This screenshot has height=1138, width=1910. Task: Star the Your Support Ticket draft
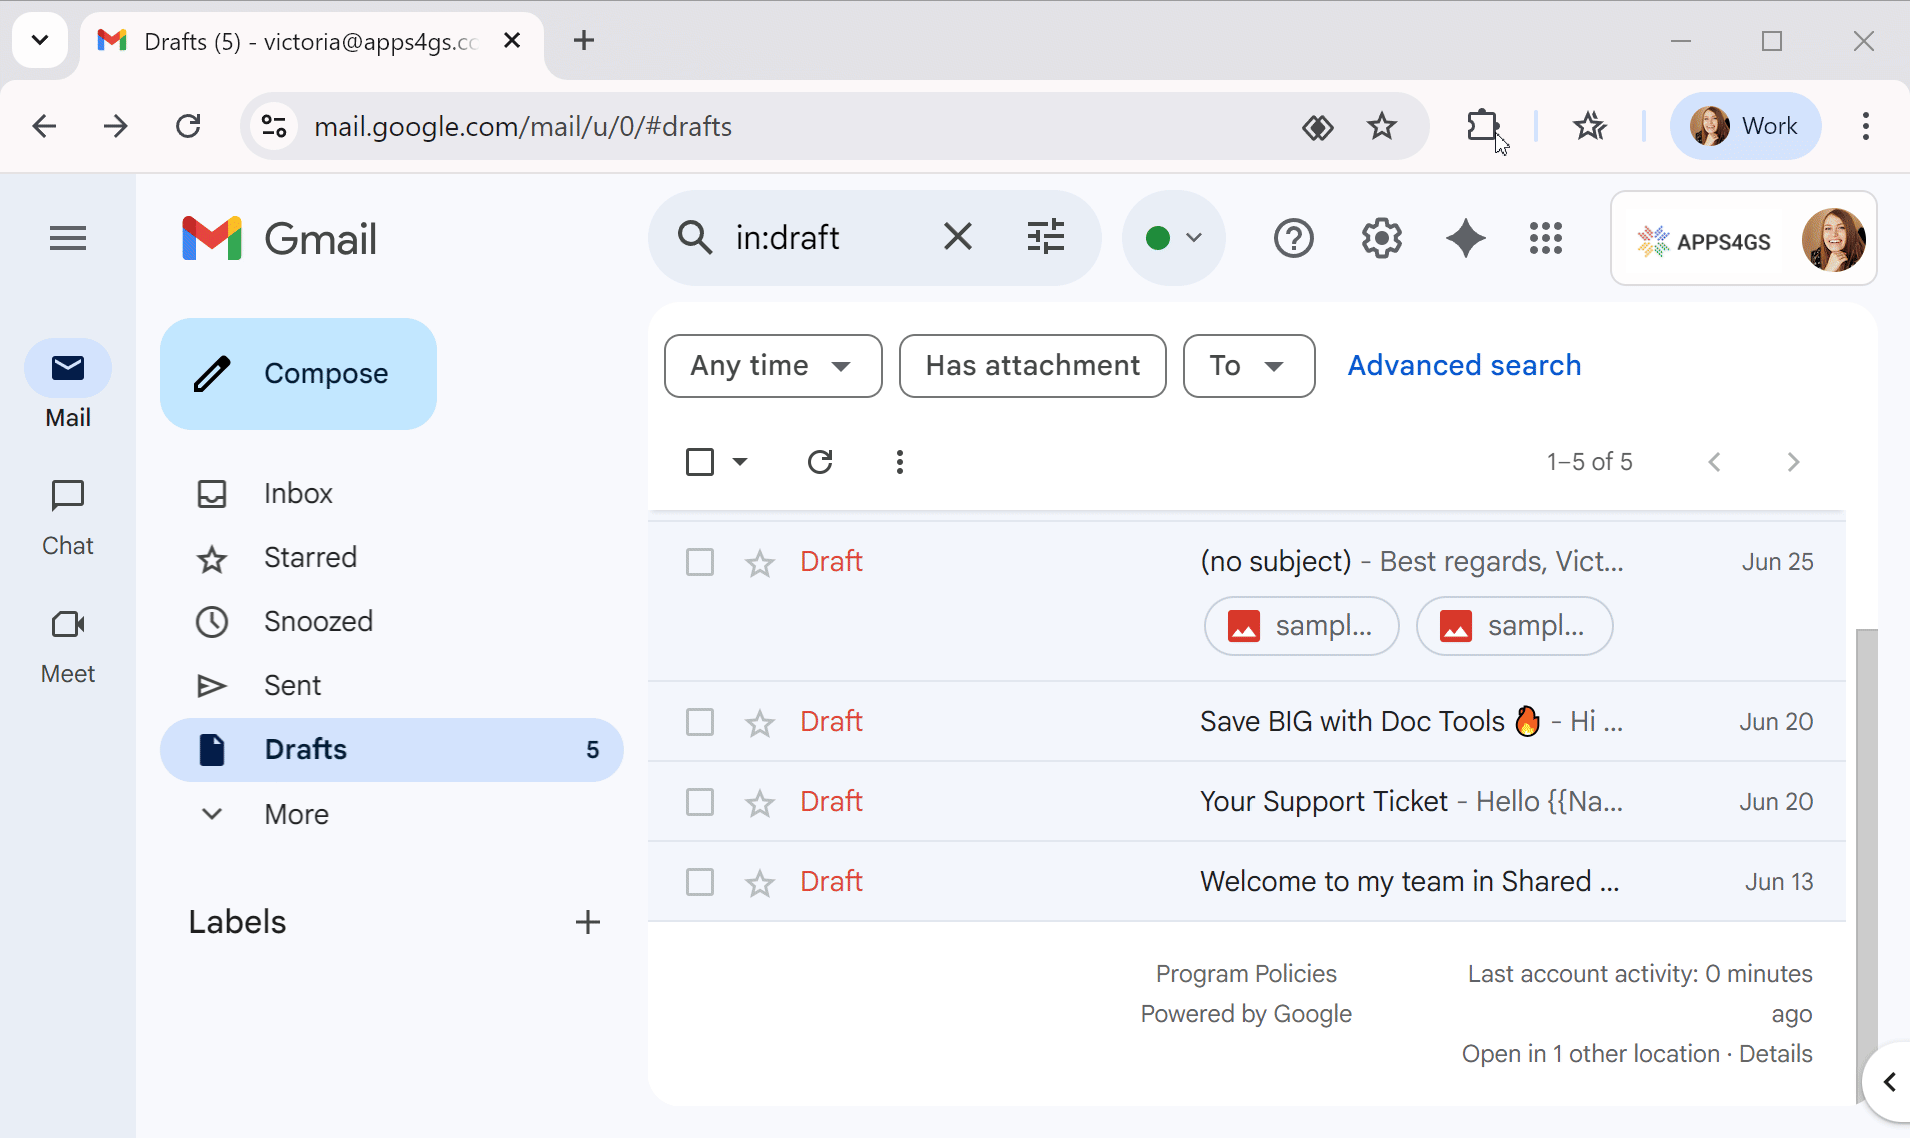[x=760, y=802]
